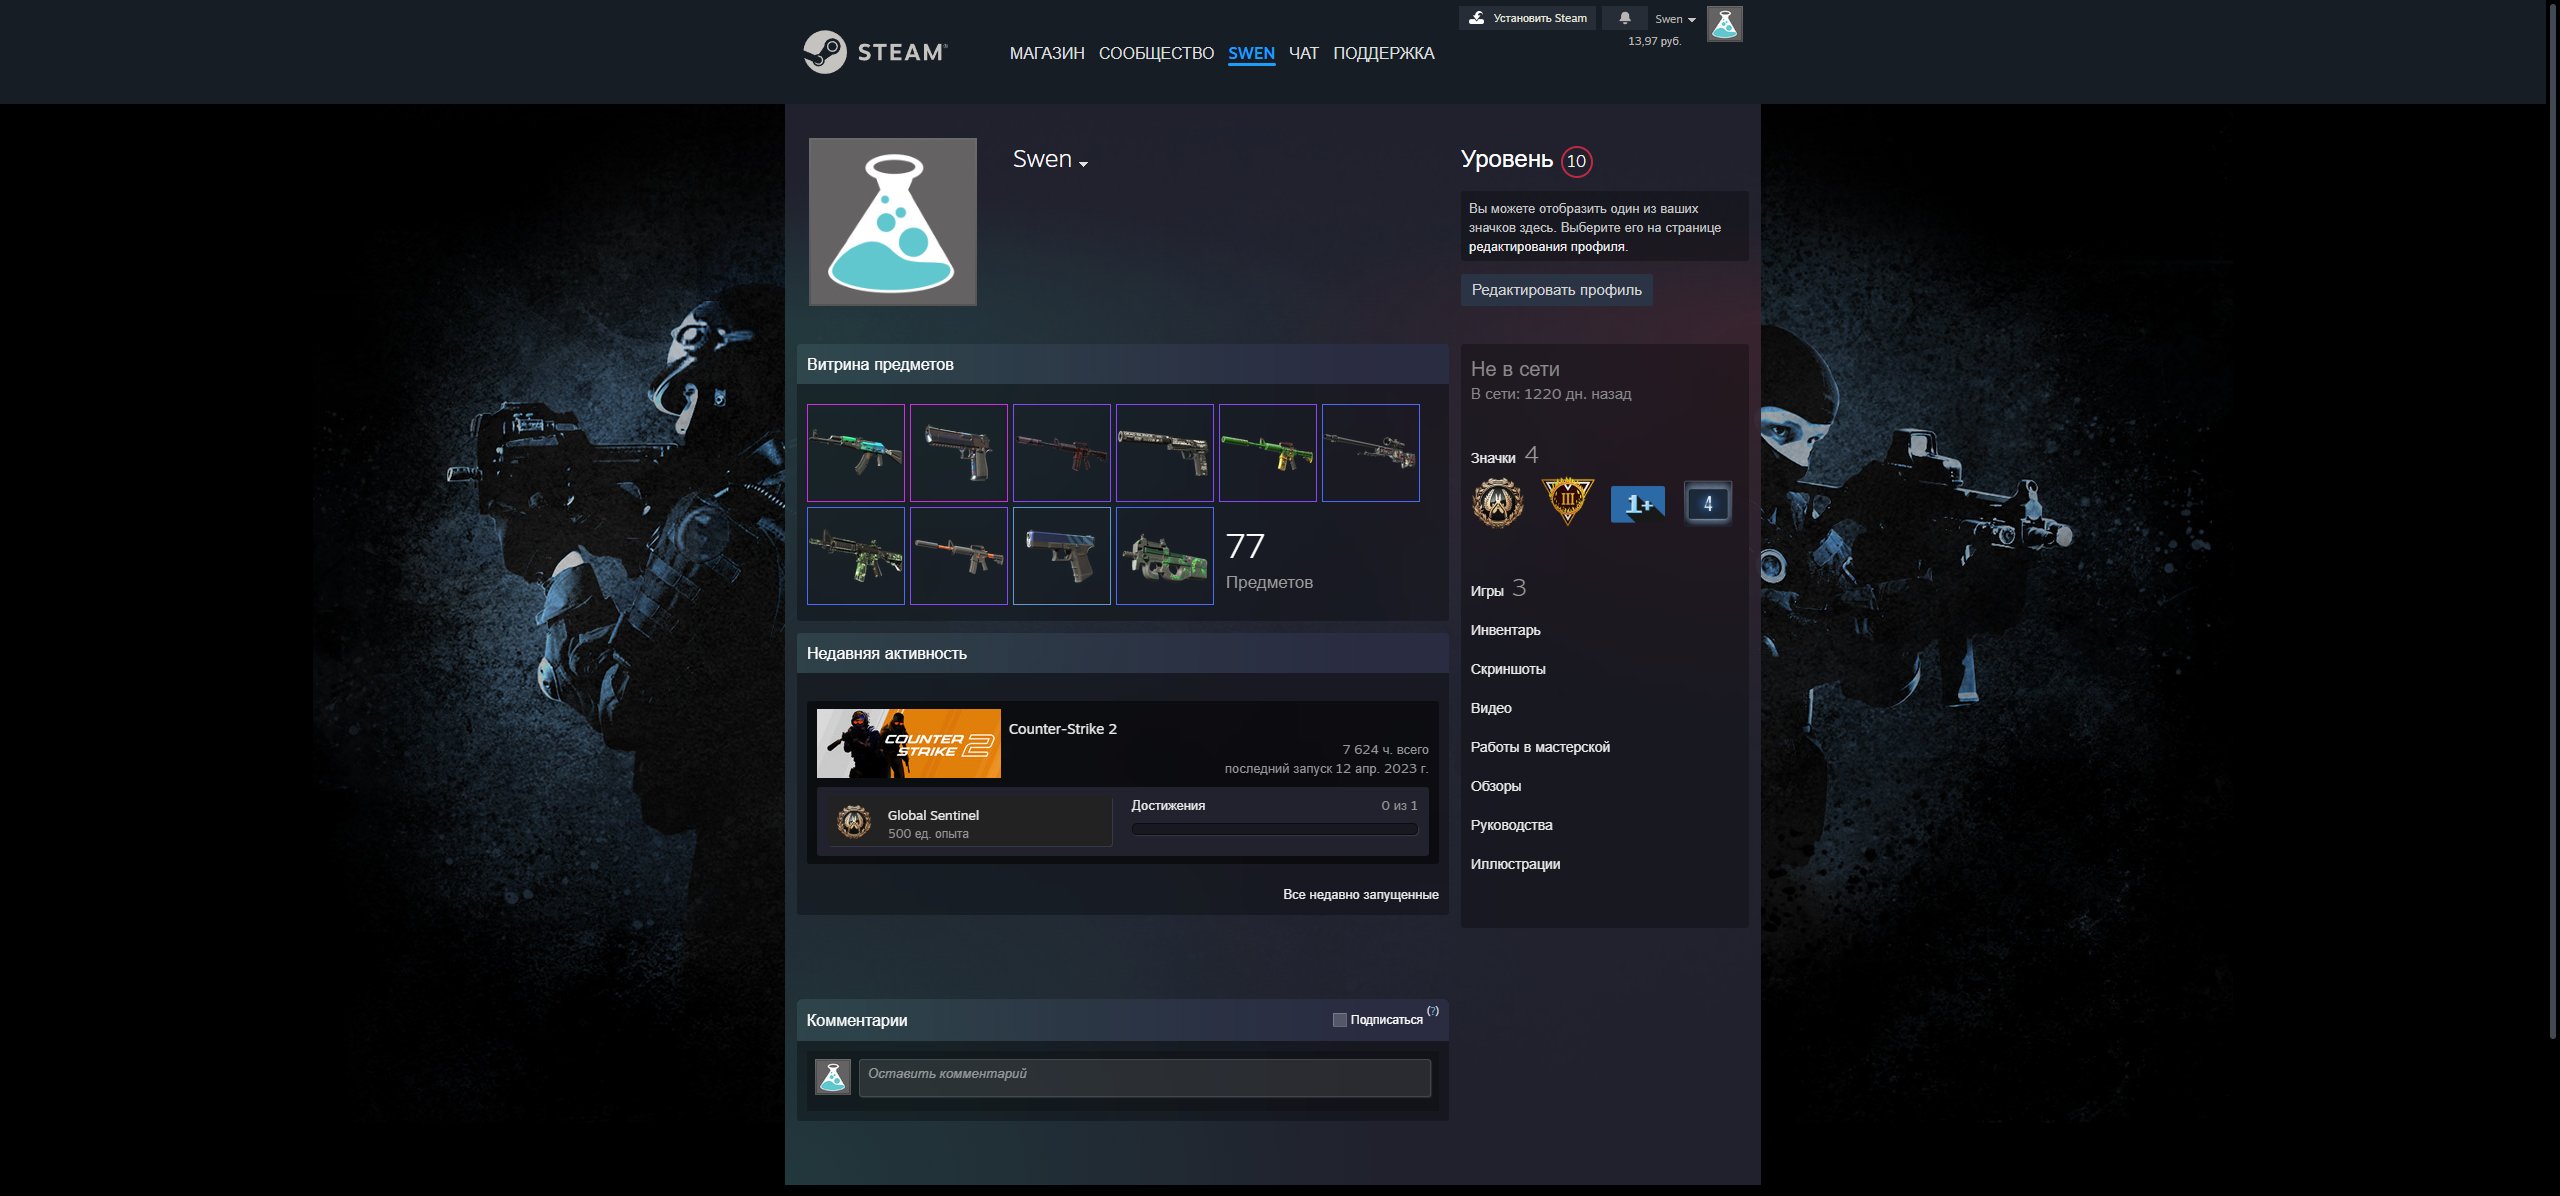Click the Counter-Strike 2 title link

pyautogui.click(x=1063, y=729)
